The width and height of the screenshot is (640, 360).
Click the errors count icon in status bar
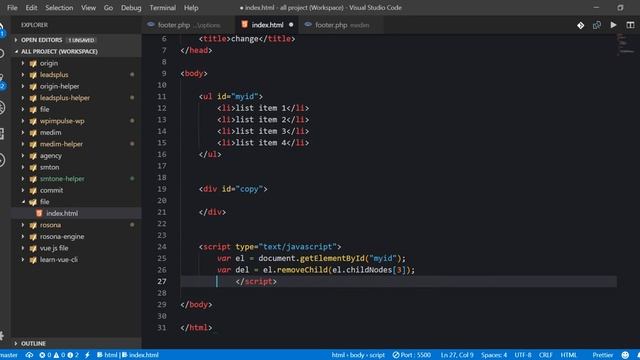(42, 355)
